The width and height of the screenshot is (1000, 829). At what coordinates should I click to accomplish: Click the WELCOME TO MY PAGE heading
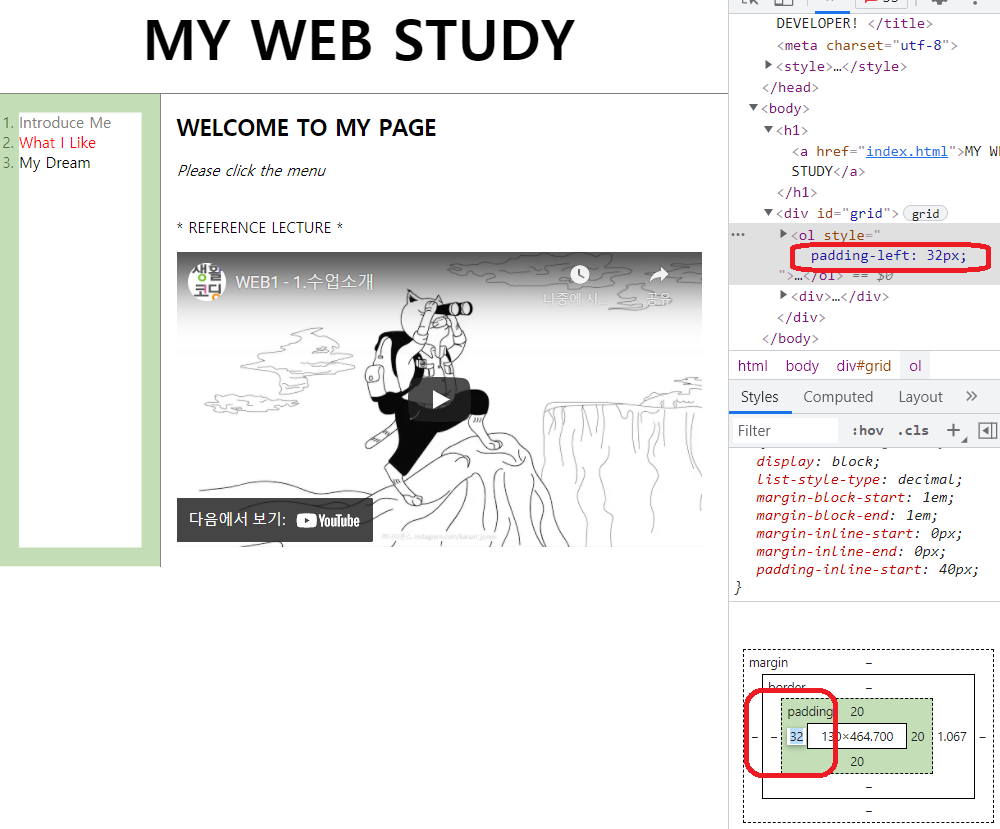pyautogui.click(x=307, y=128)
